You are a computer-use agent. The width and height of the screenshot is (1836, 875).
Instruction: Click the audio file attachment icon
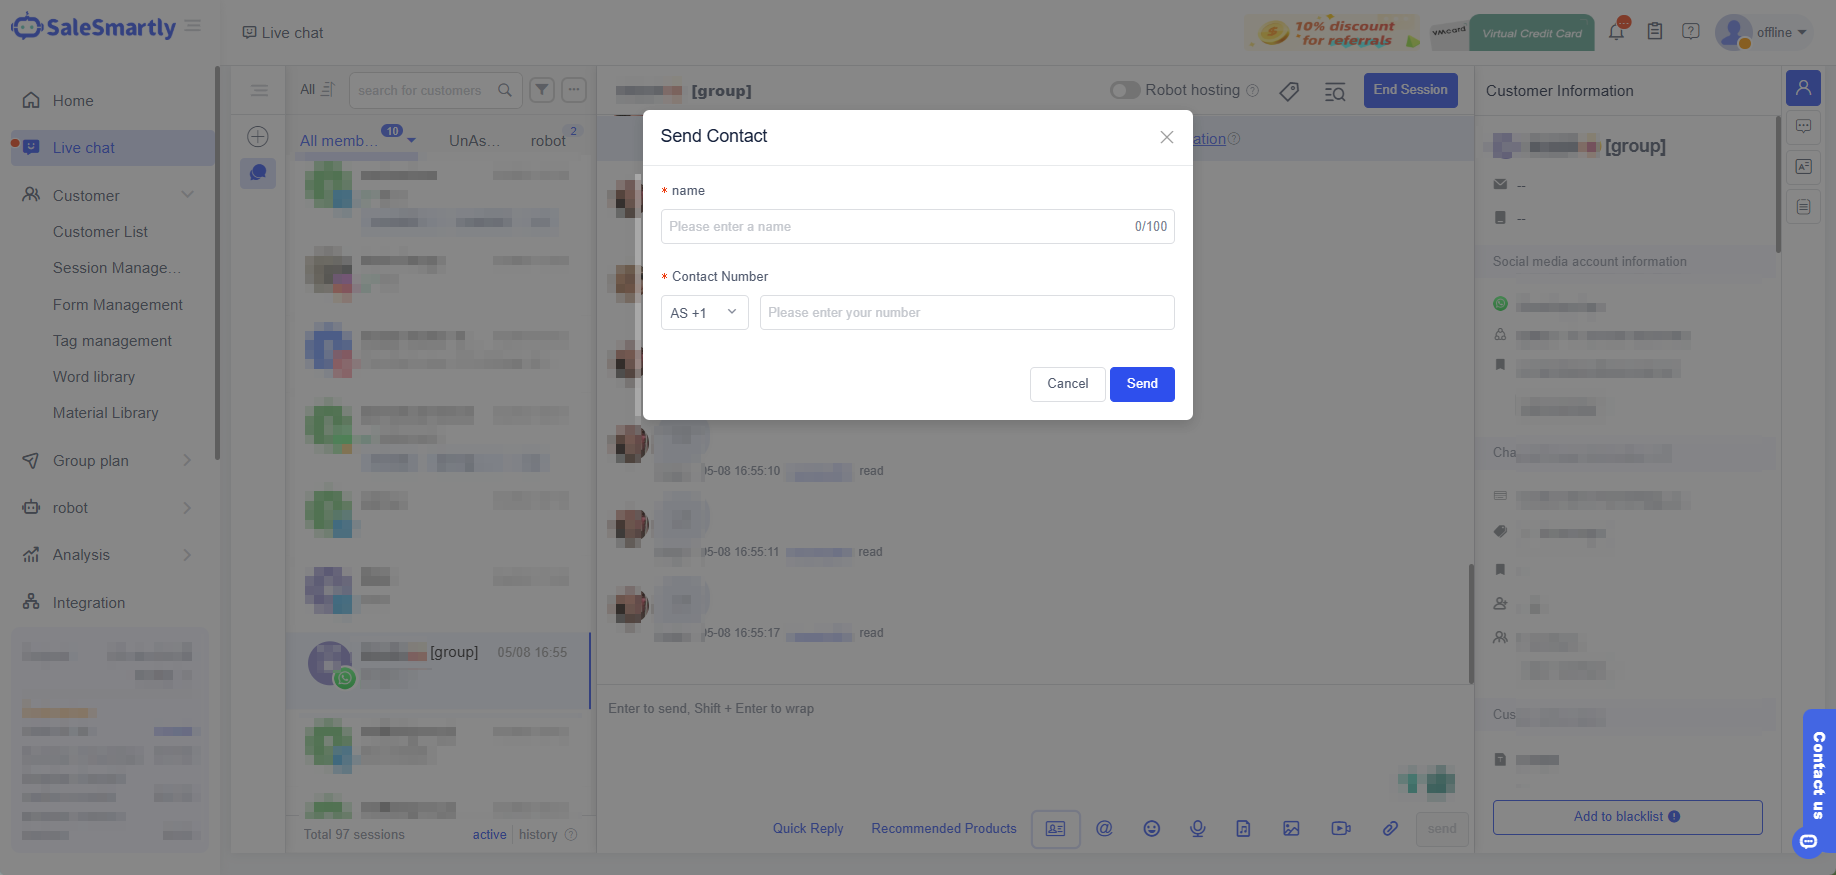(x=1243, y=829)
